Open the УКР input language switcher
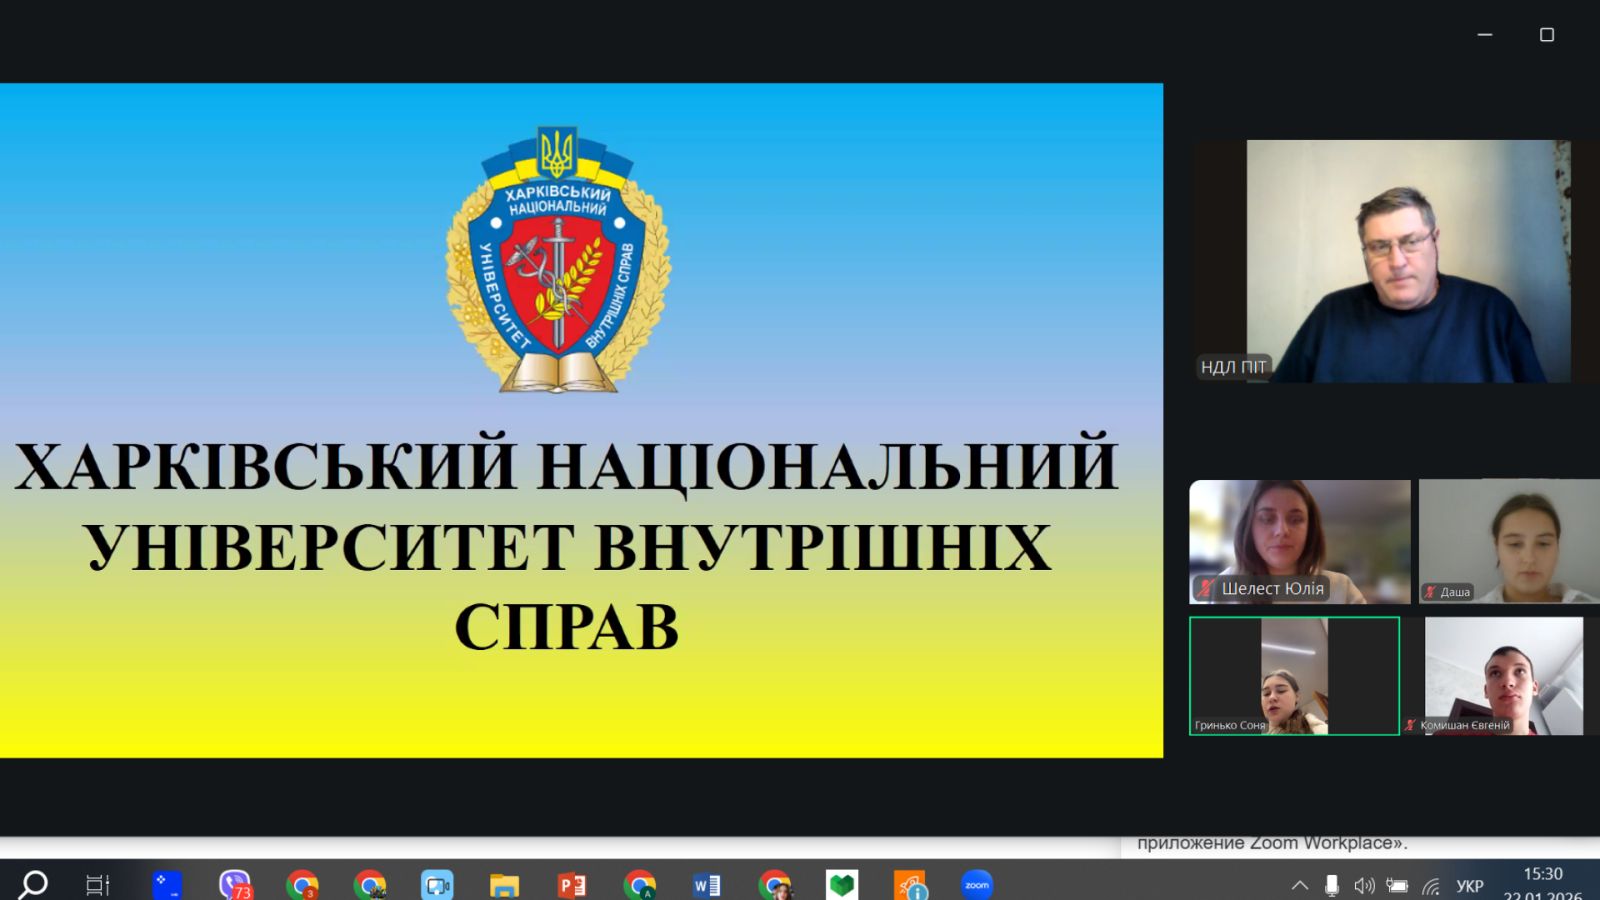 tap(1470, 886)
